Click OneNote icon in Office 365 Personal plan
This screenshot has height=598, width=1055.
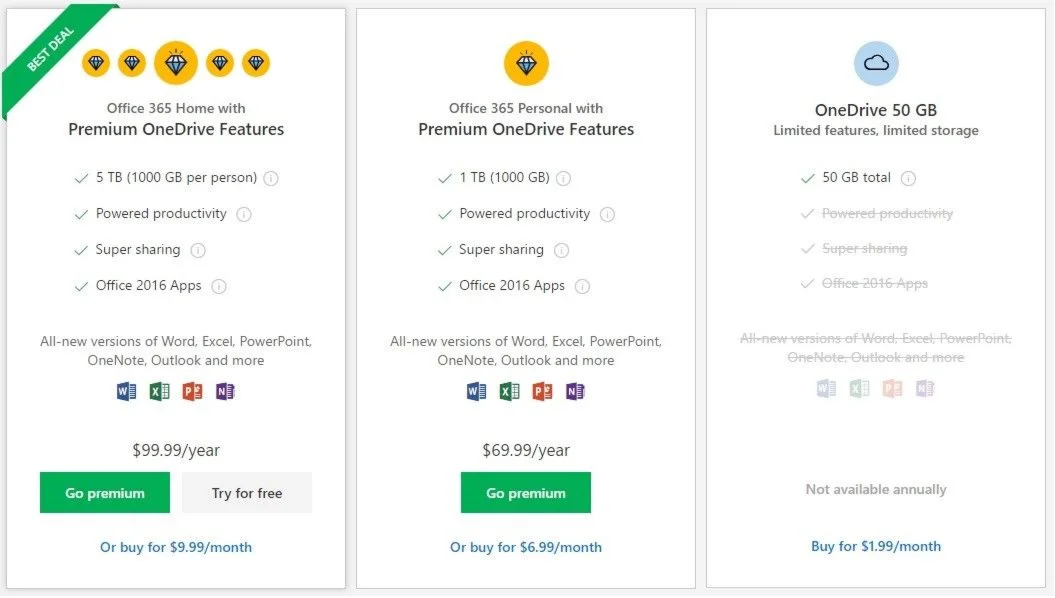(575, 391)
